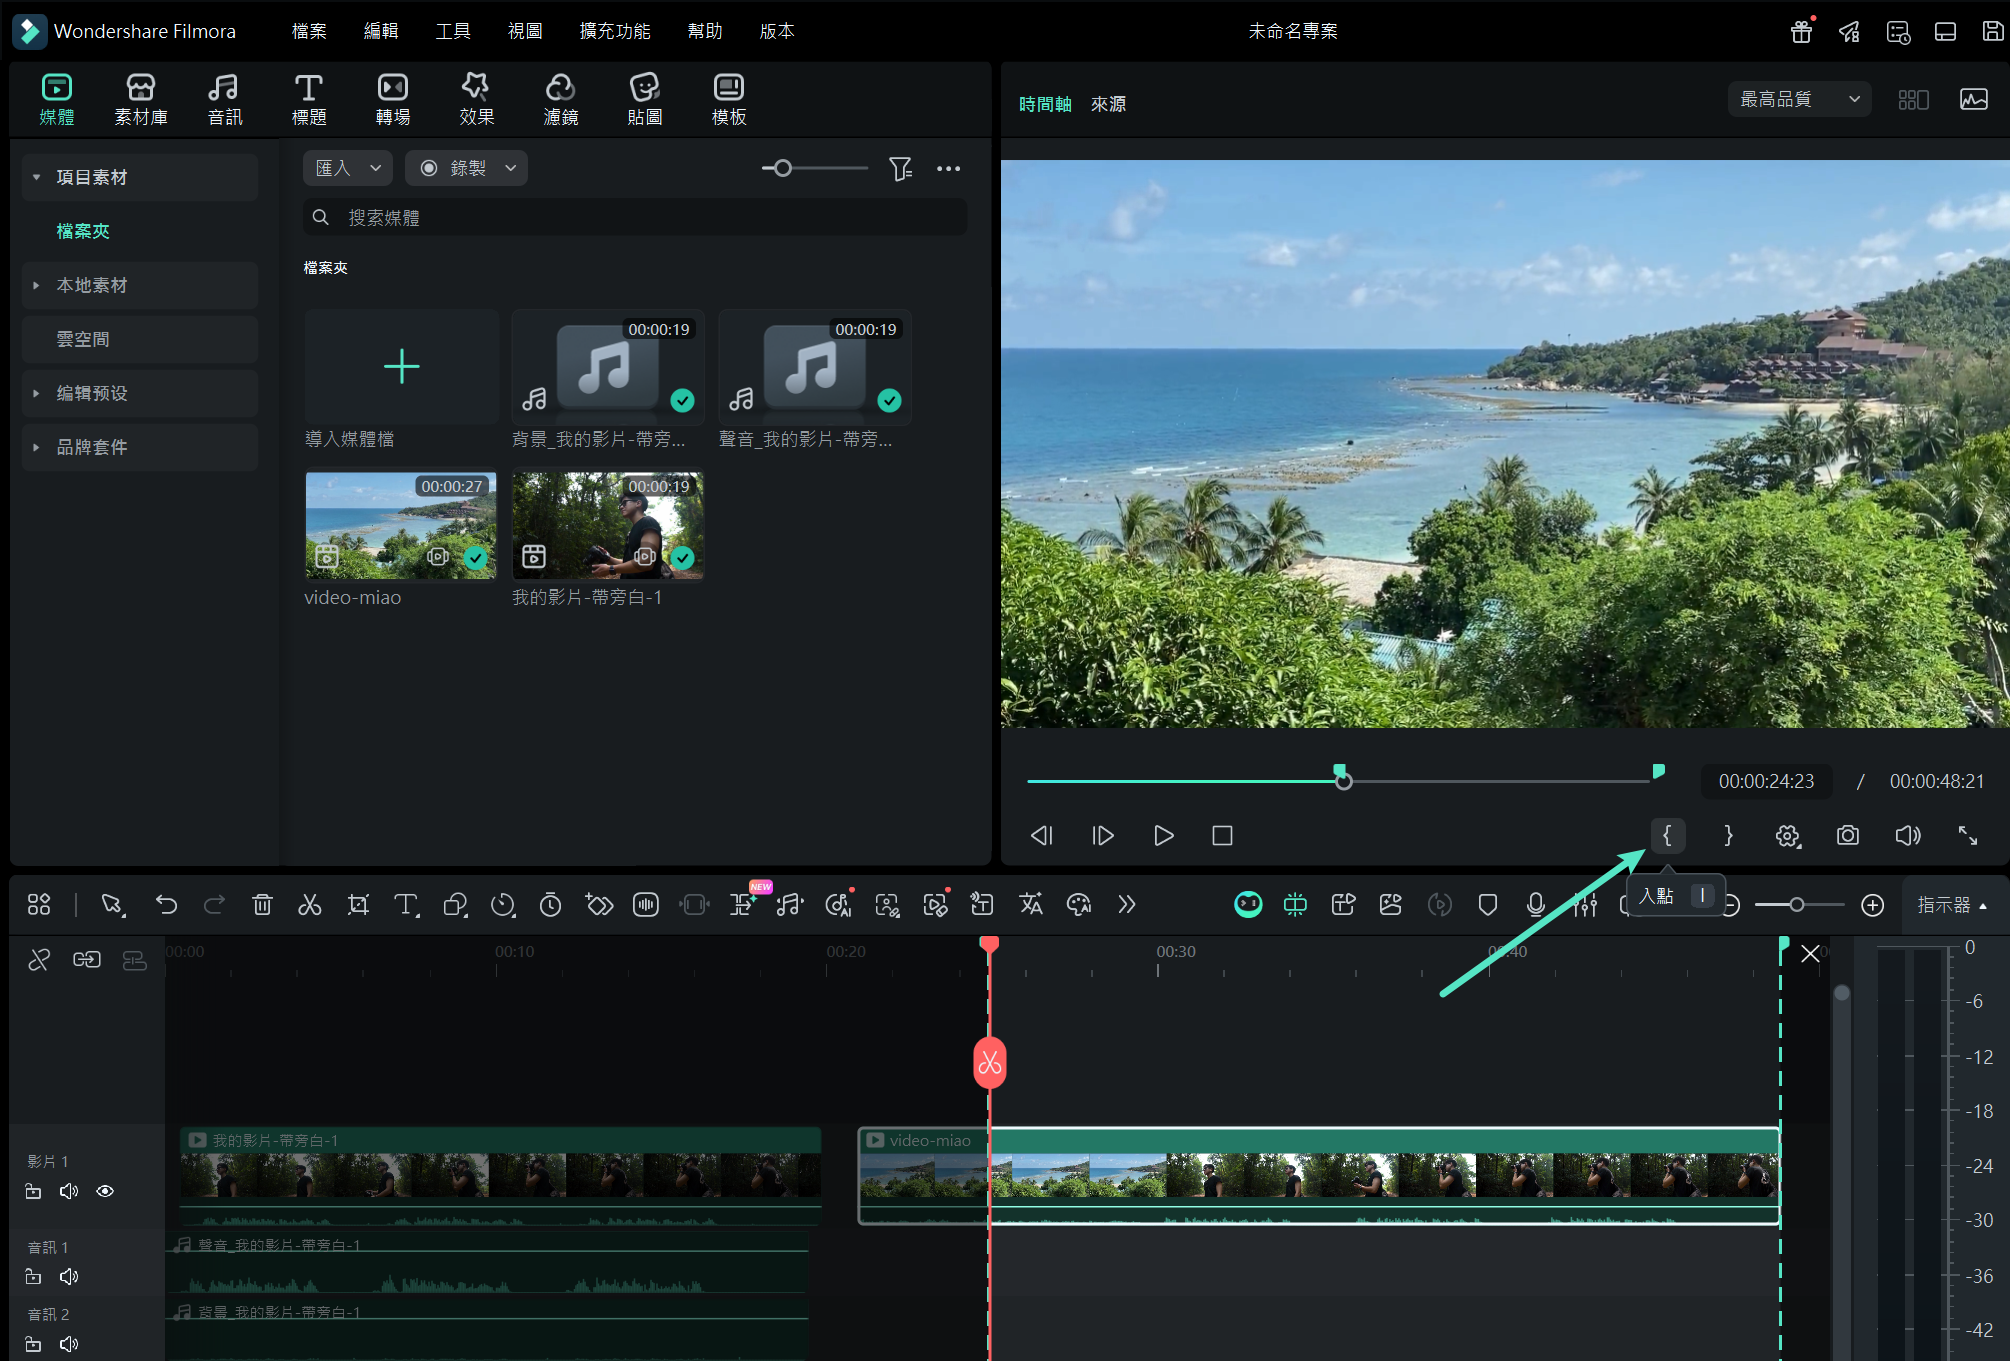Switch to the 來源 preview tab
This screenshot has width=2010, height=1361.
pos(1108,104)
